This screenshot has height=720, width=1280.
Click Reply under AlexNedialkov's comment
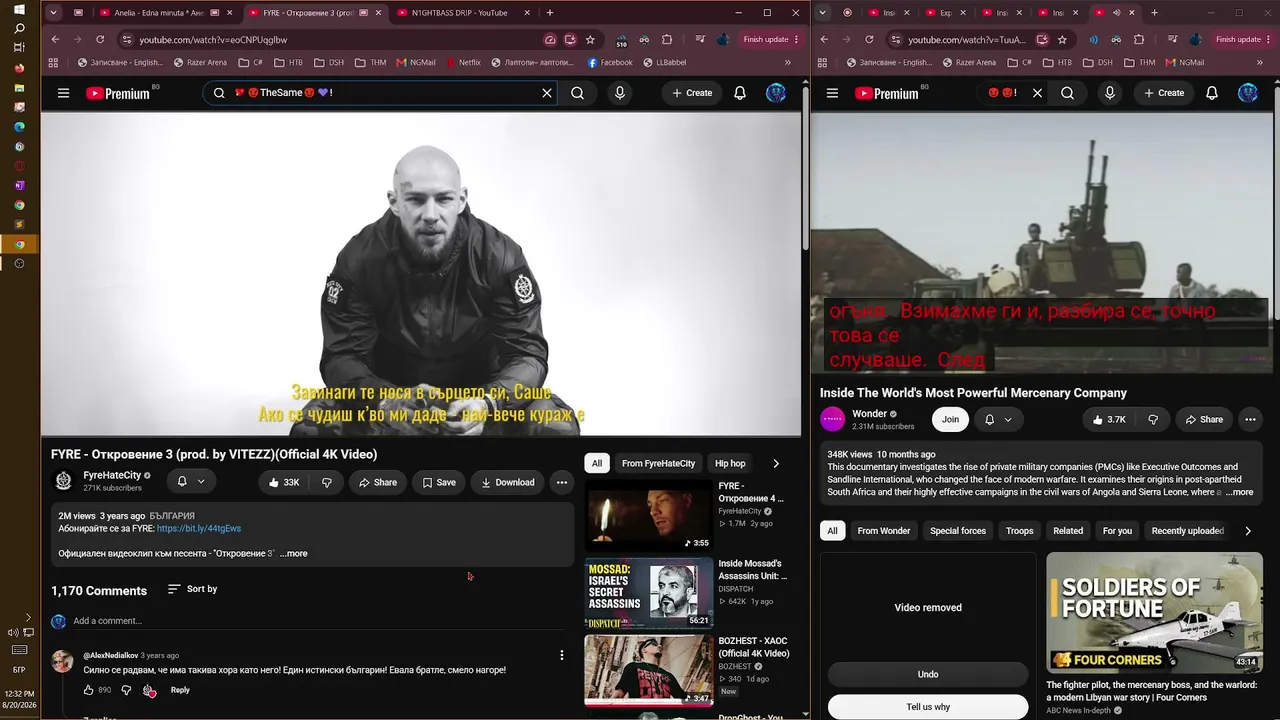click(180, 690)
